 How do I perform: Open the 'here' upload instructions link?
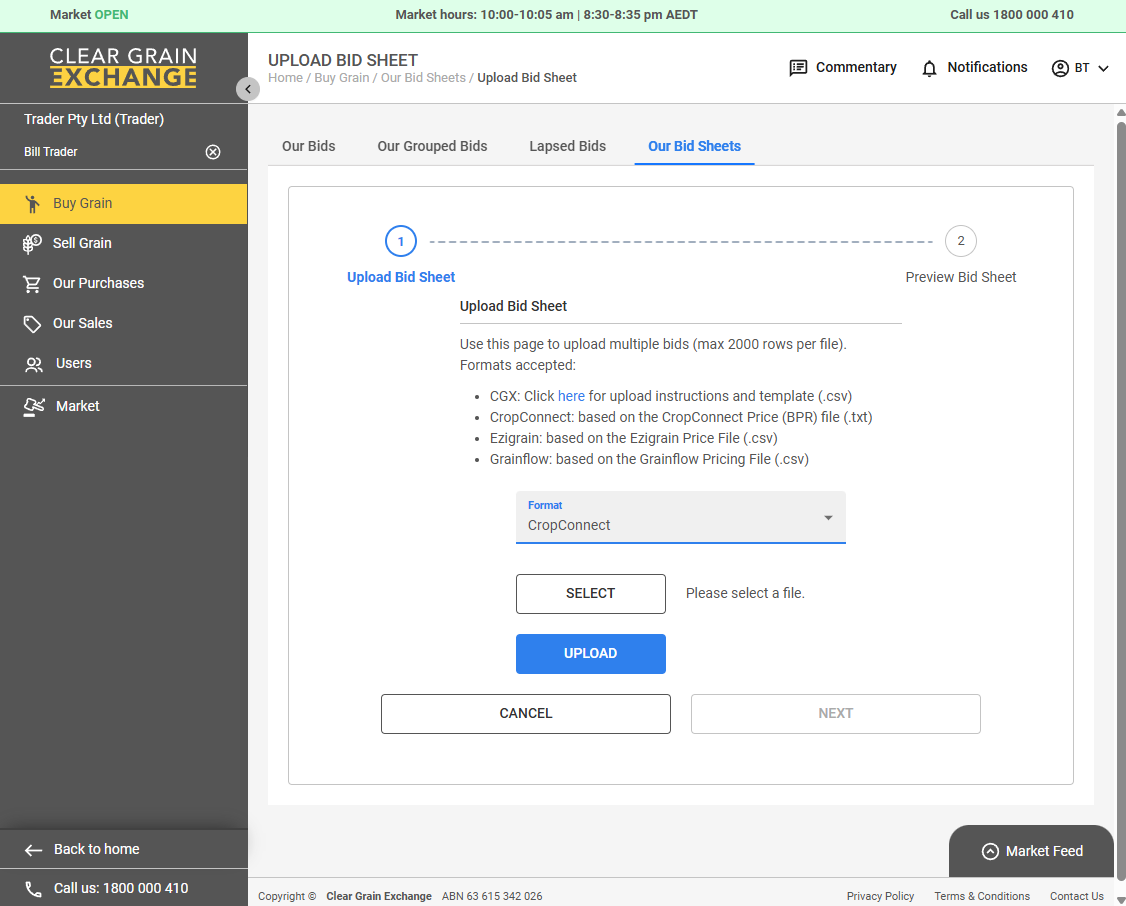tap(571, 396)
